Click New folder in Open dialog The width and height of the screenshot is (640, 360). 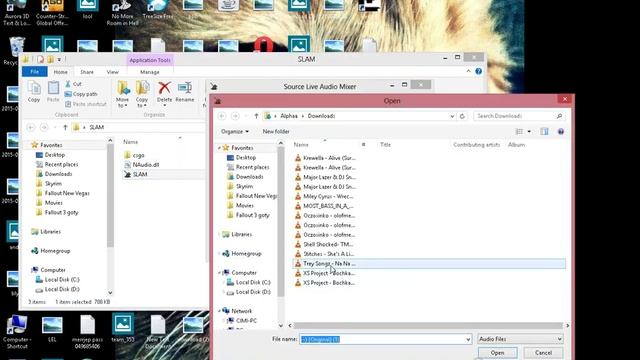click(276, 131)
